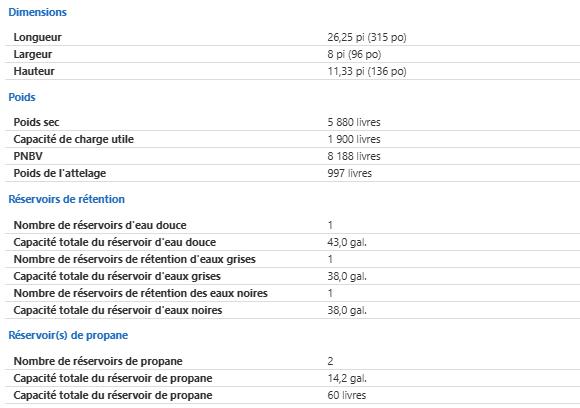Select the Hauteur row label
Screen dimensions: 580x408
tap(34, 71)
